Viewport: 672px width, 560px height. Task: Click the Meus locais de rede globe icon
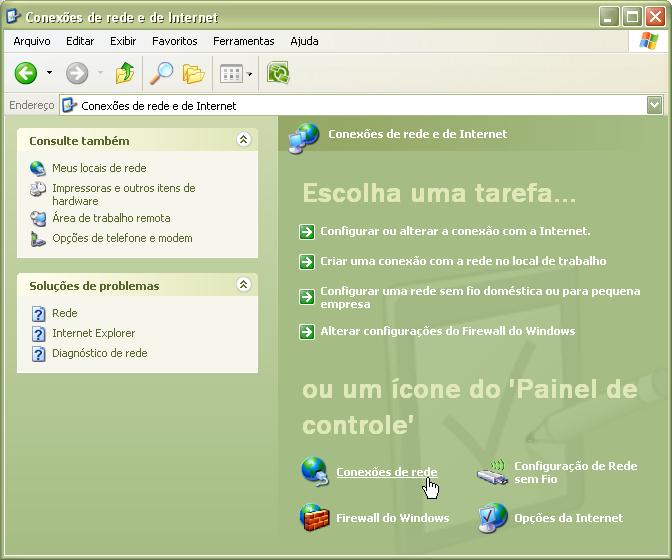point(38,168)
